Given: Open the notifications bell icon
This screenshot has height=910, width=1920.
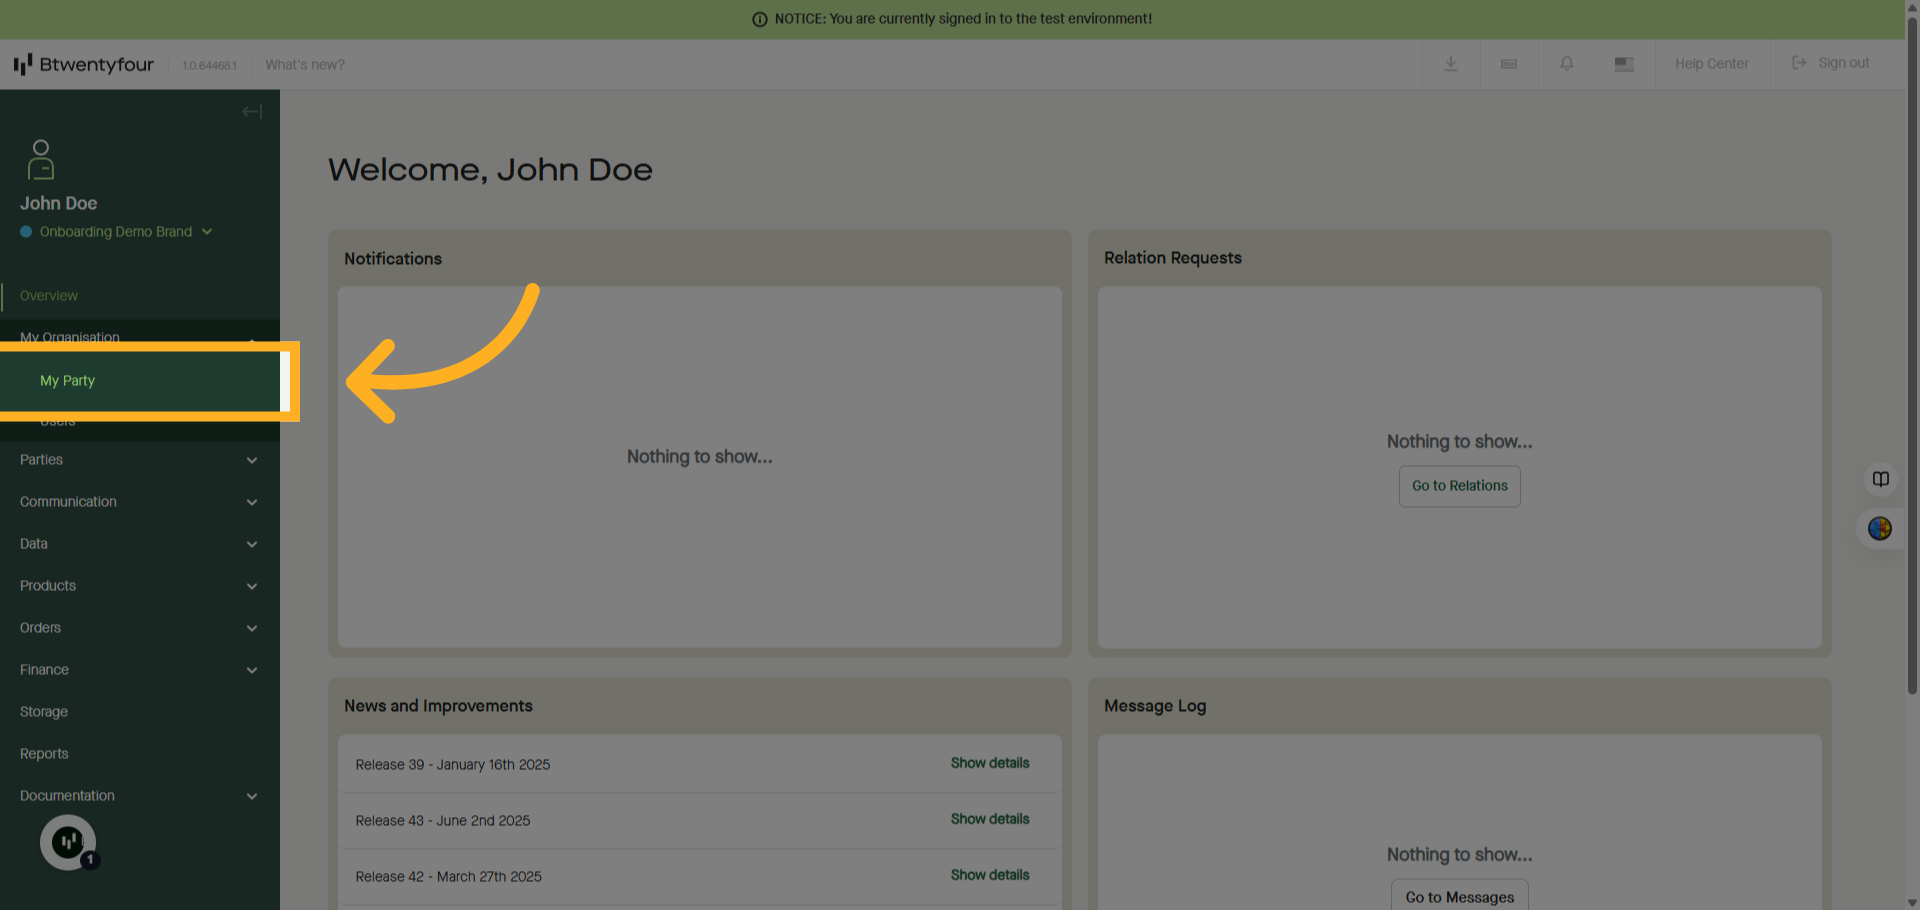Looking at the screenshot, I should pyautogui.click(x=1566, y=64).
